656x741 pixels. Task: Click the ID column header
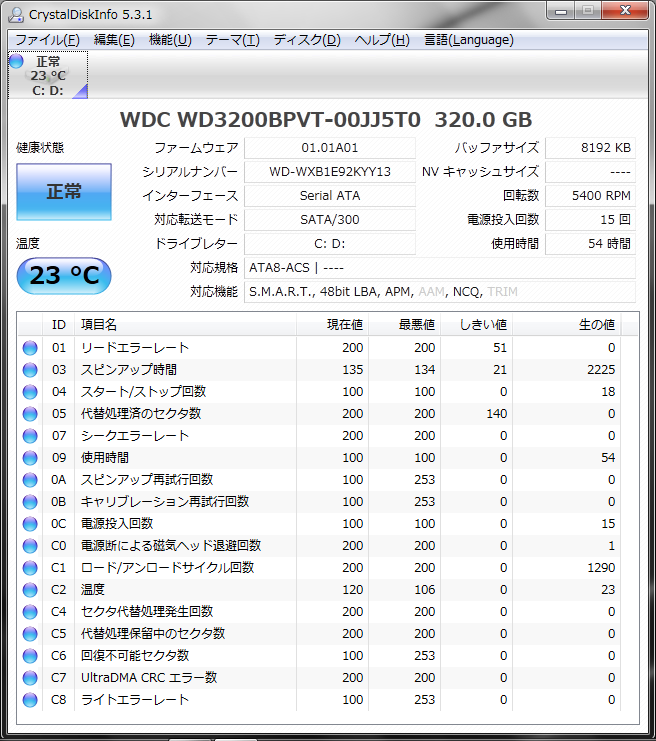(59, 325)
